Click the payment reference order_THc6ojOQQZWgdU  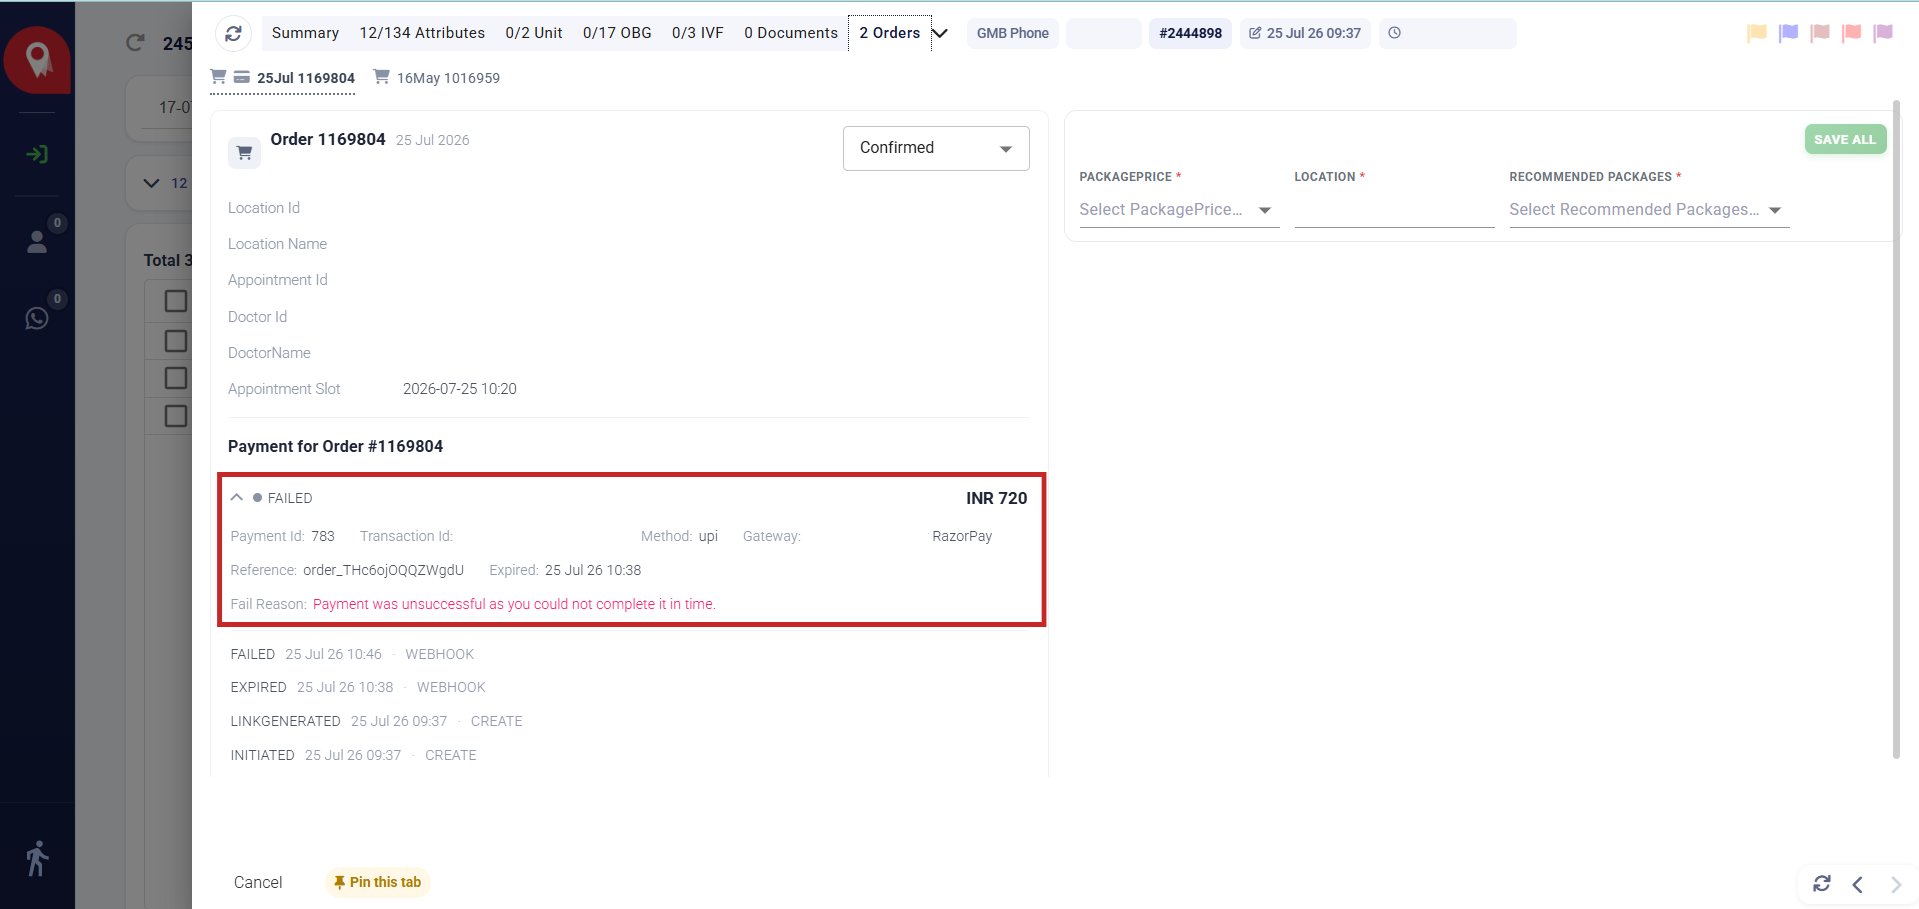pos(383,570)
